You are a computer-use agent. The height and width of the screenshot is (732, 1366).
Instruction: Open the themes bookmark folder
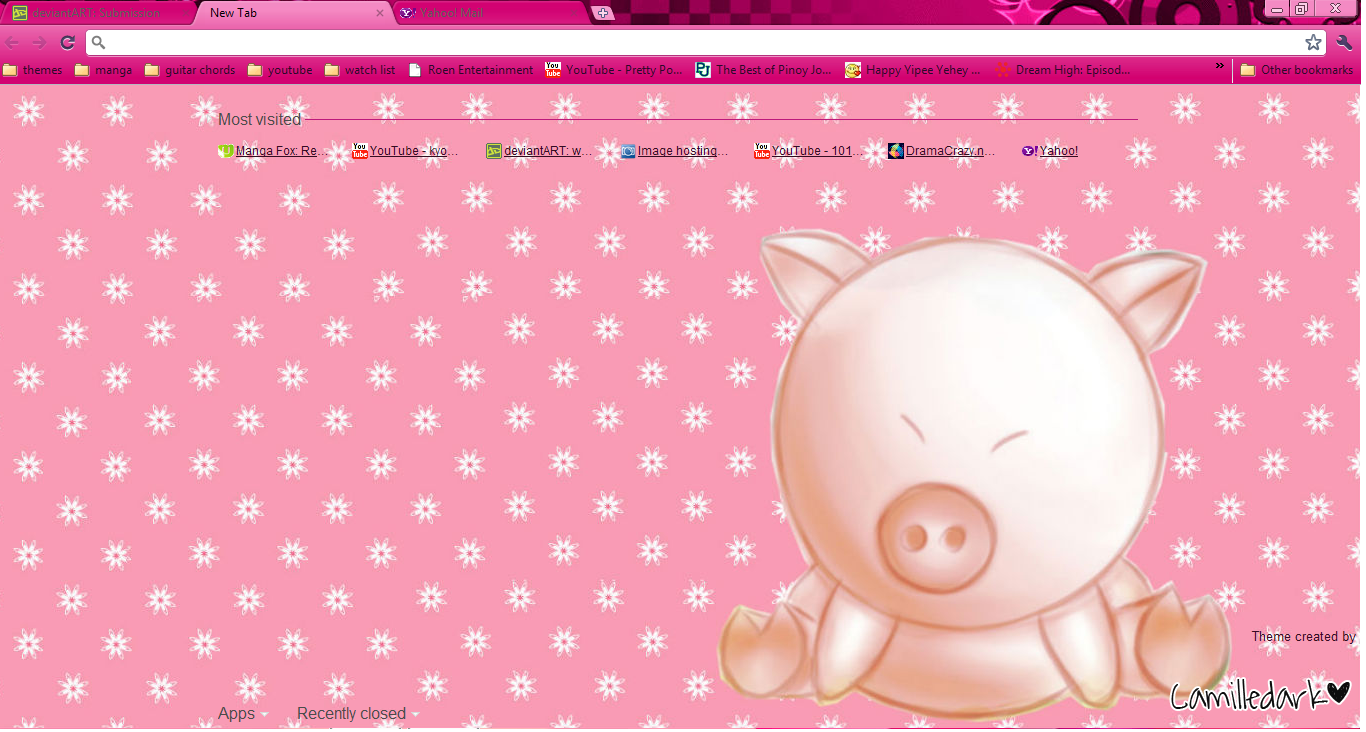click(33, 70)
